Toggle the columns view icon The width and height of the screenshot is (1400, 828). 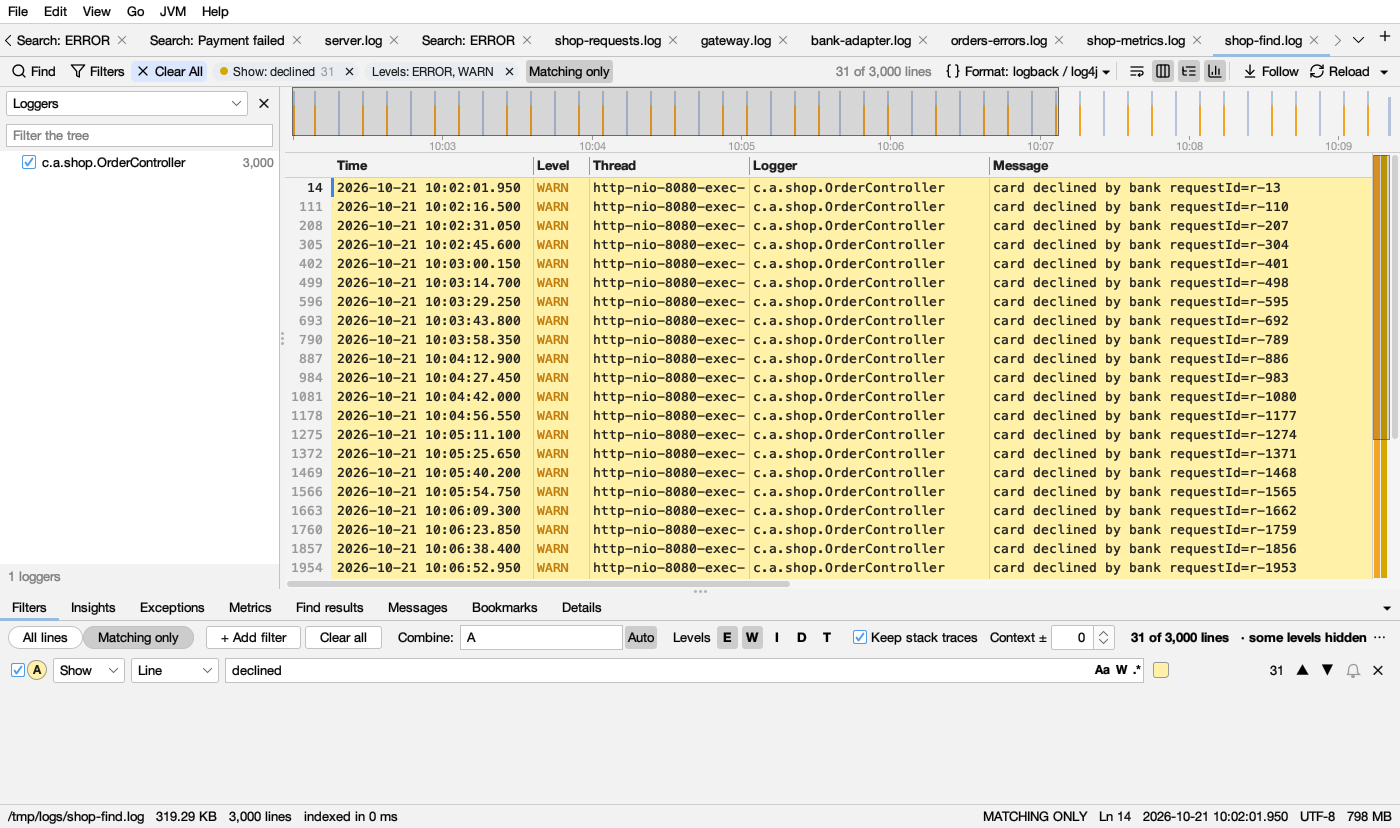click(x=1163, y=71)
